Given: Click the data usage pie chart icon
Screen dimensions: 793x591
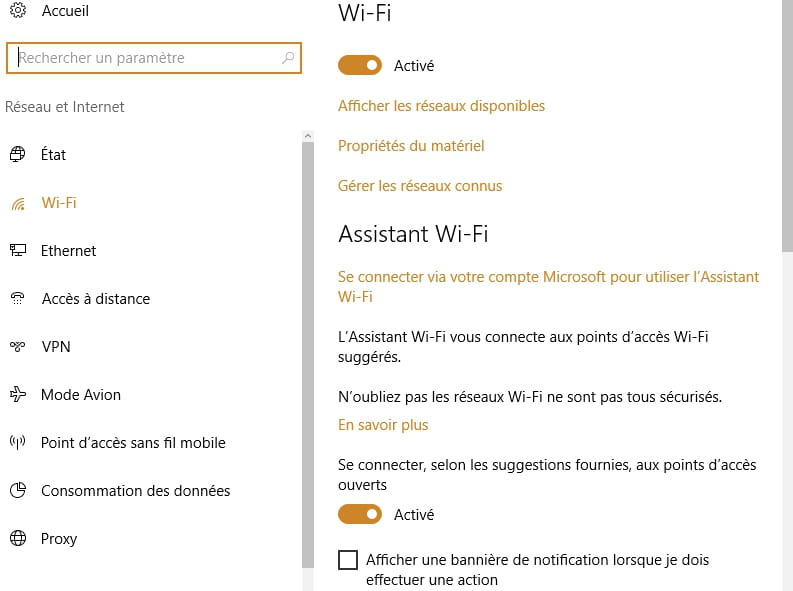Looking at the screenshot, I should pos(18,490).
